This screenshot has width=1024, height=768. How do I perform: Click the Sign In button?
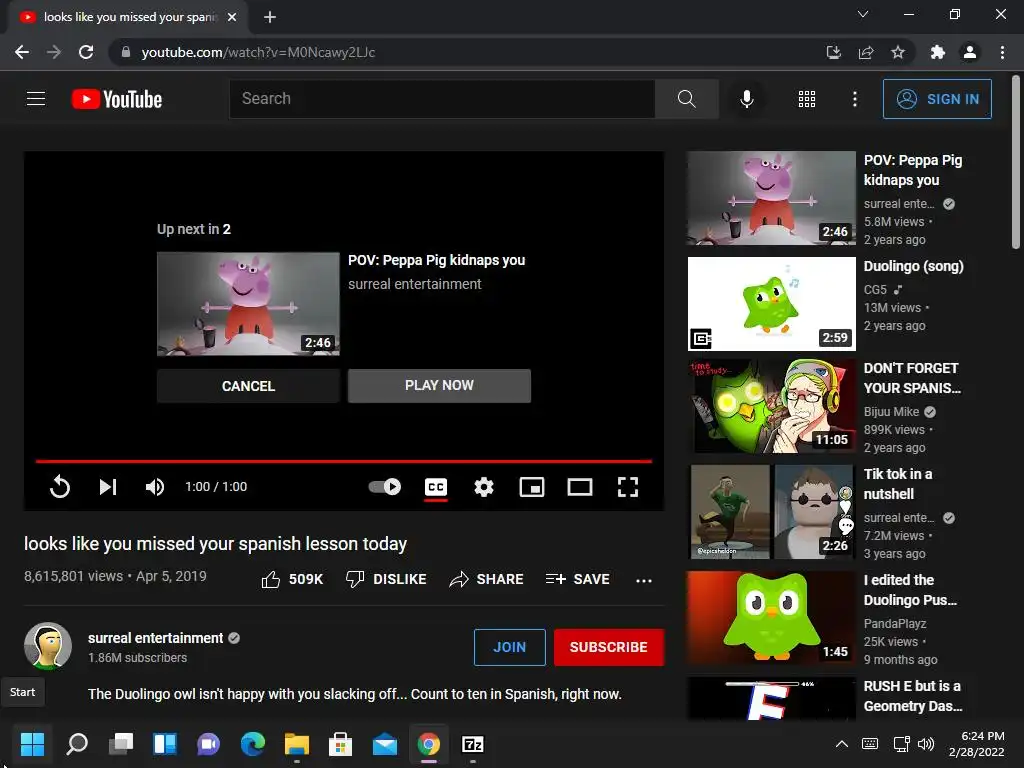point(937,99)
